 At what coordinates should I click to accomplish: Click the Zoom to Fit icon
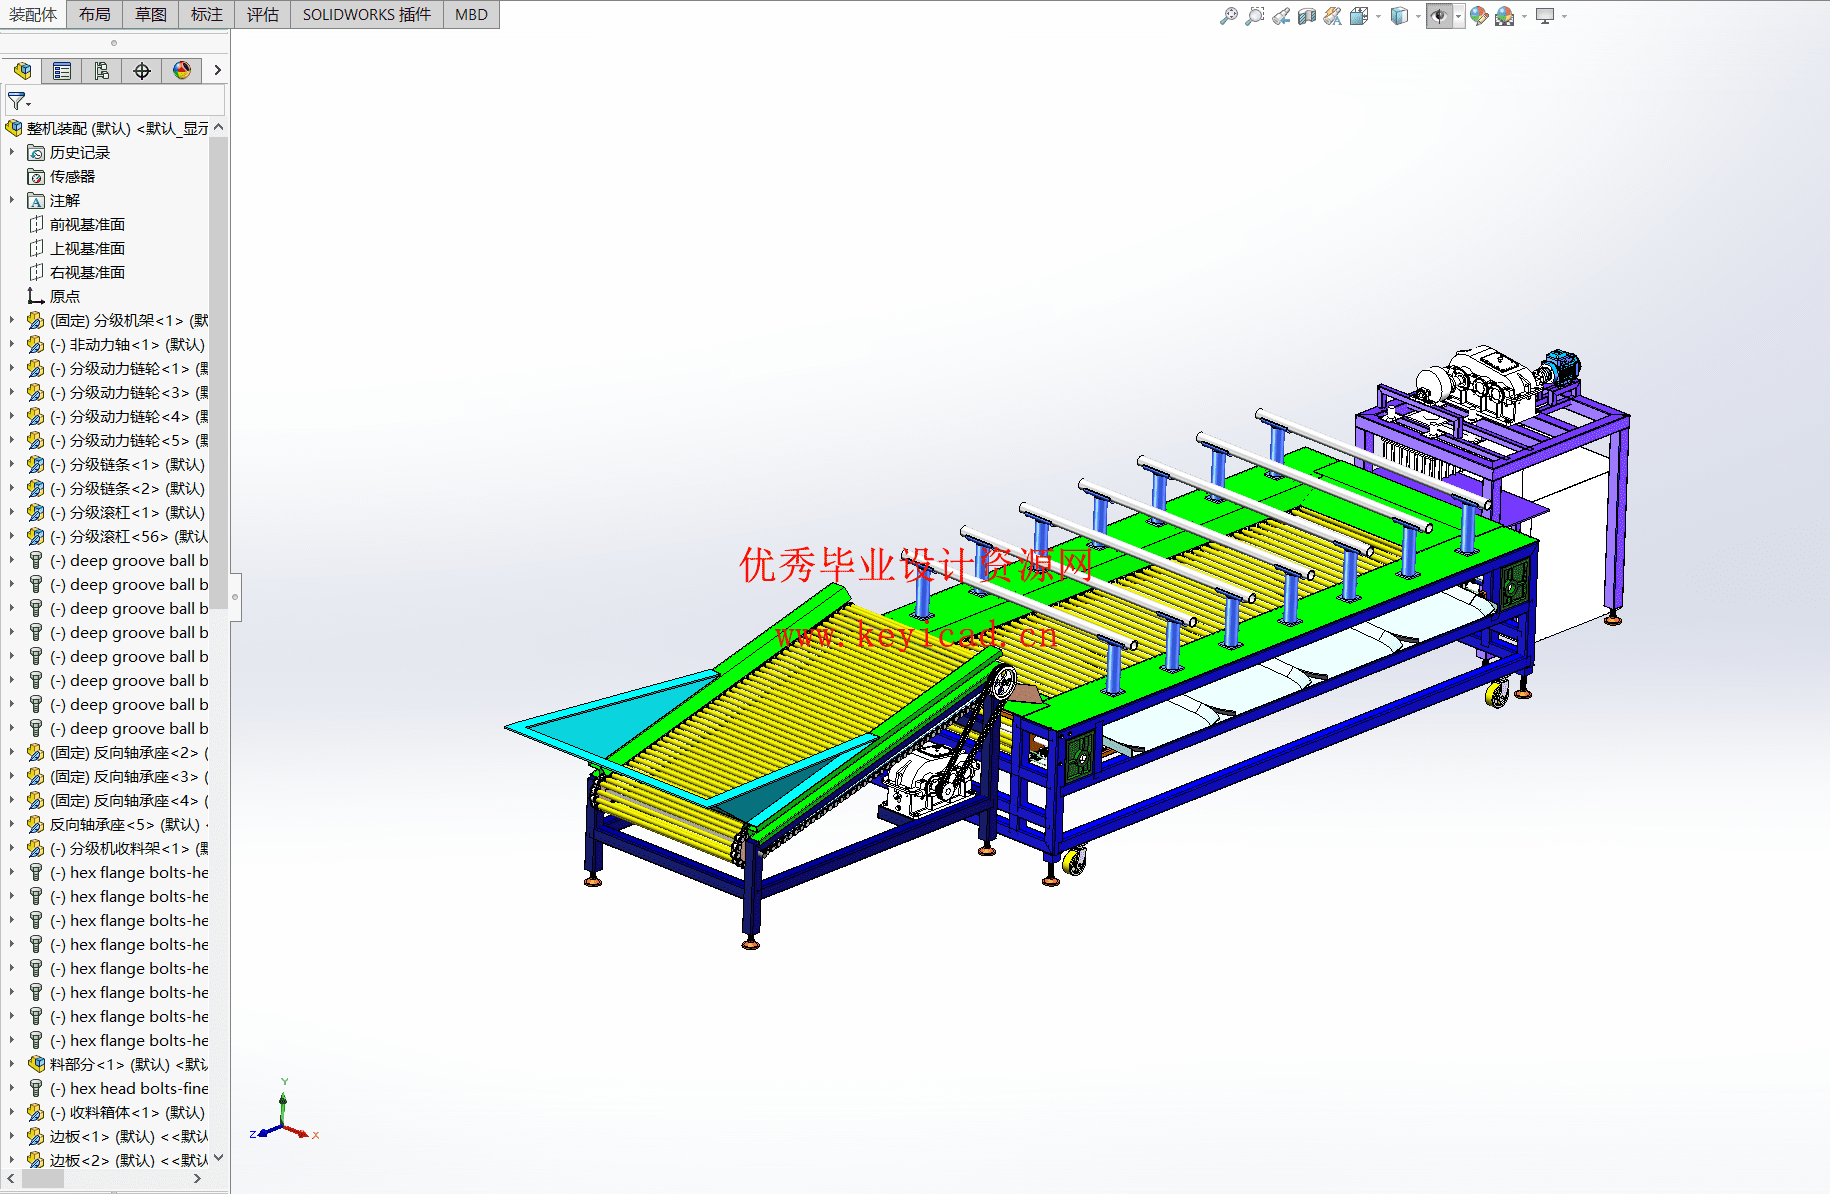pos(1229,16)
